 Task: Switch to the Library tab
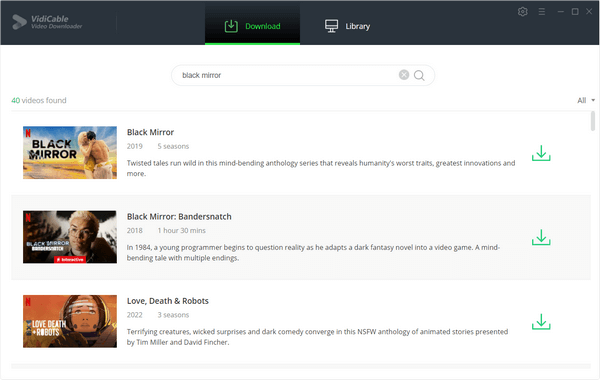point(347,26)
